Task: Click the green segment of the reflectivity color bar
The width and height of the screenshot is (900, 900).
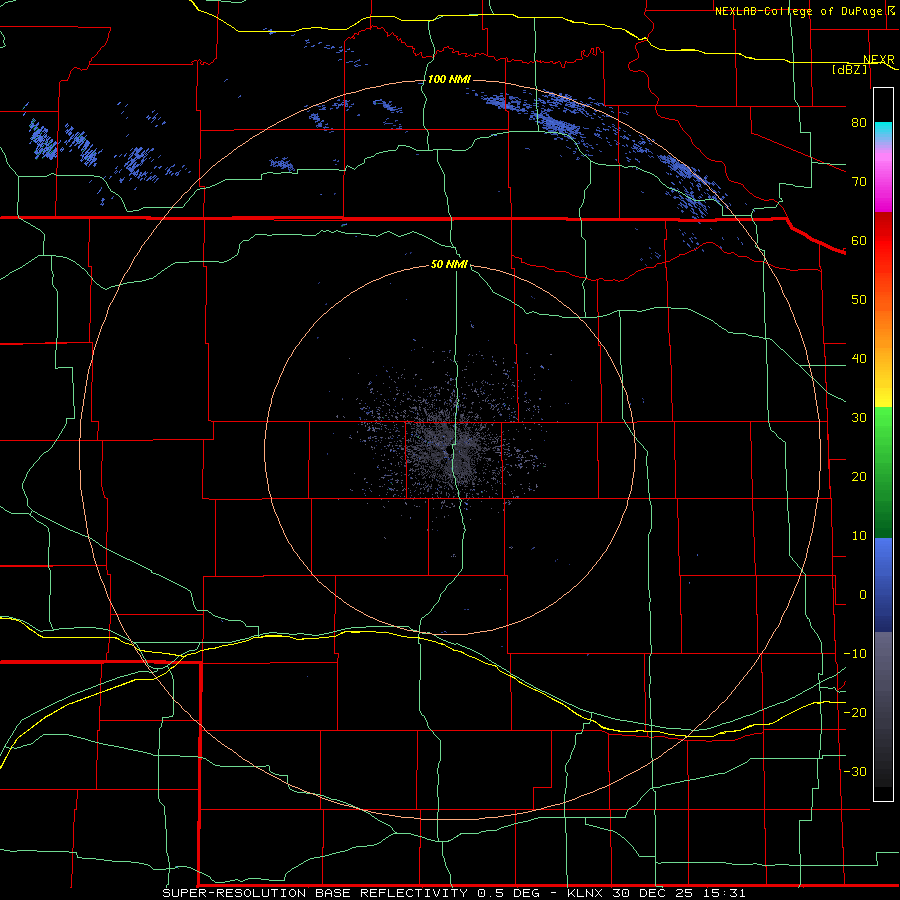Action: click(x=883, y=472)
